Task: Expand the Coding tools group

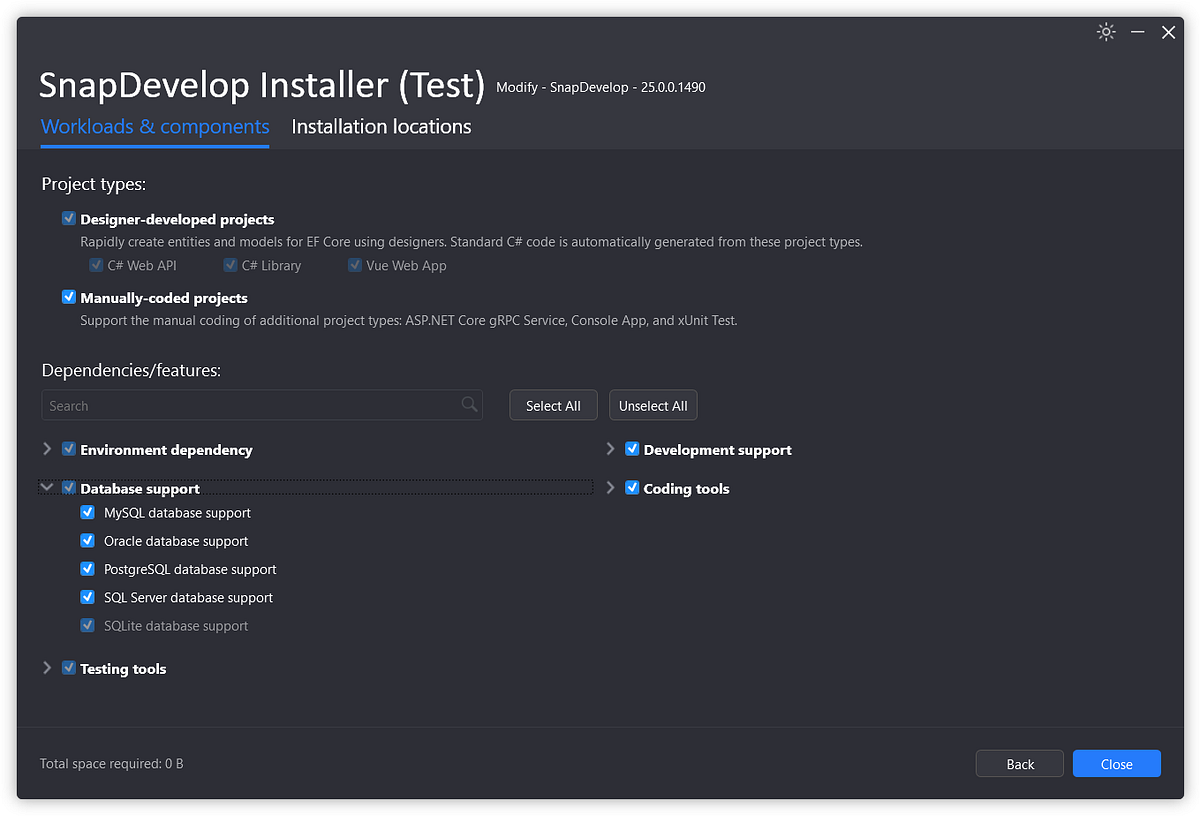Action: [x=610, y=488]
